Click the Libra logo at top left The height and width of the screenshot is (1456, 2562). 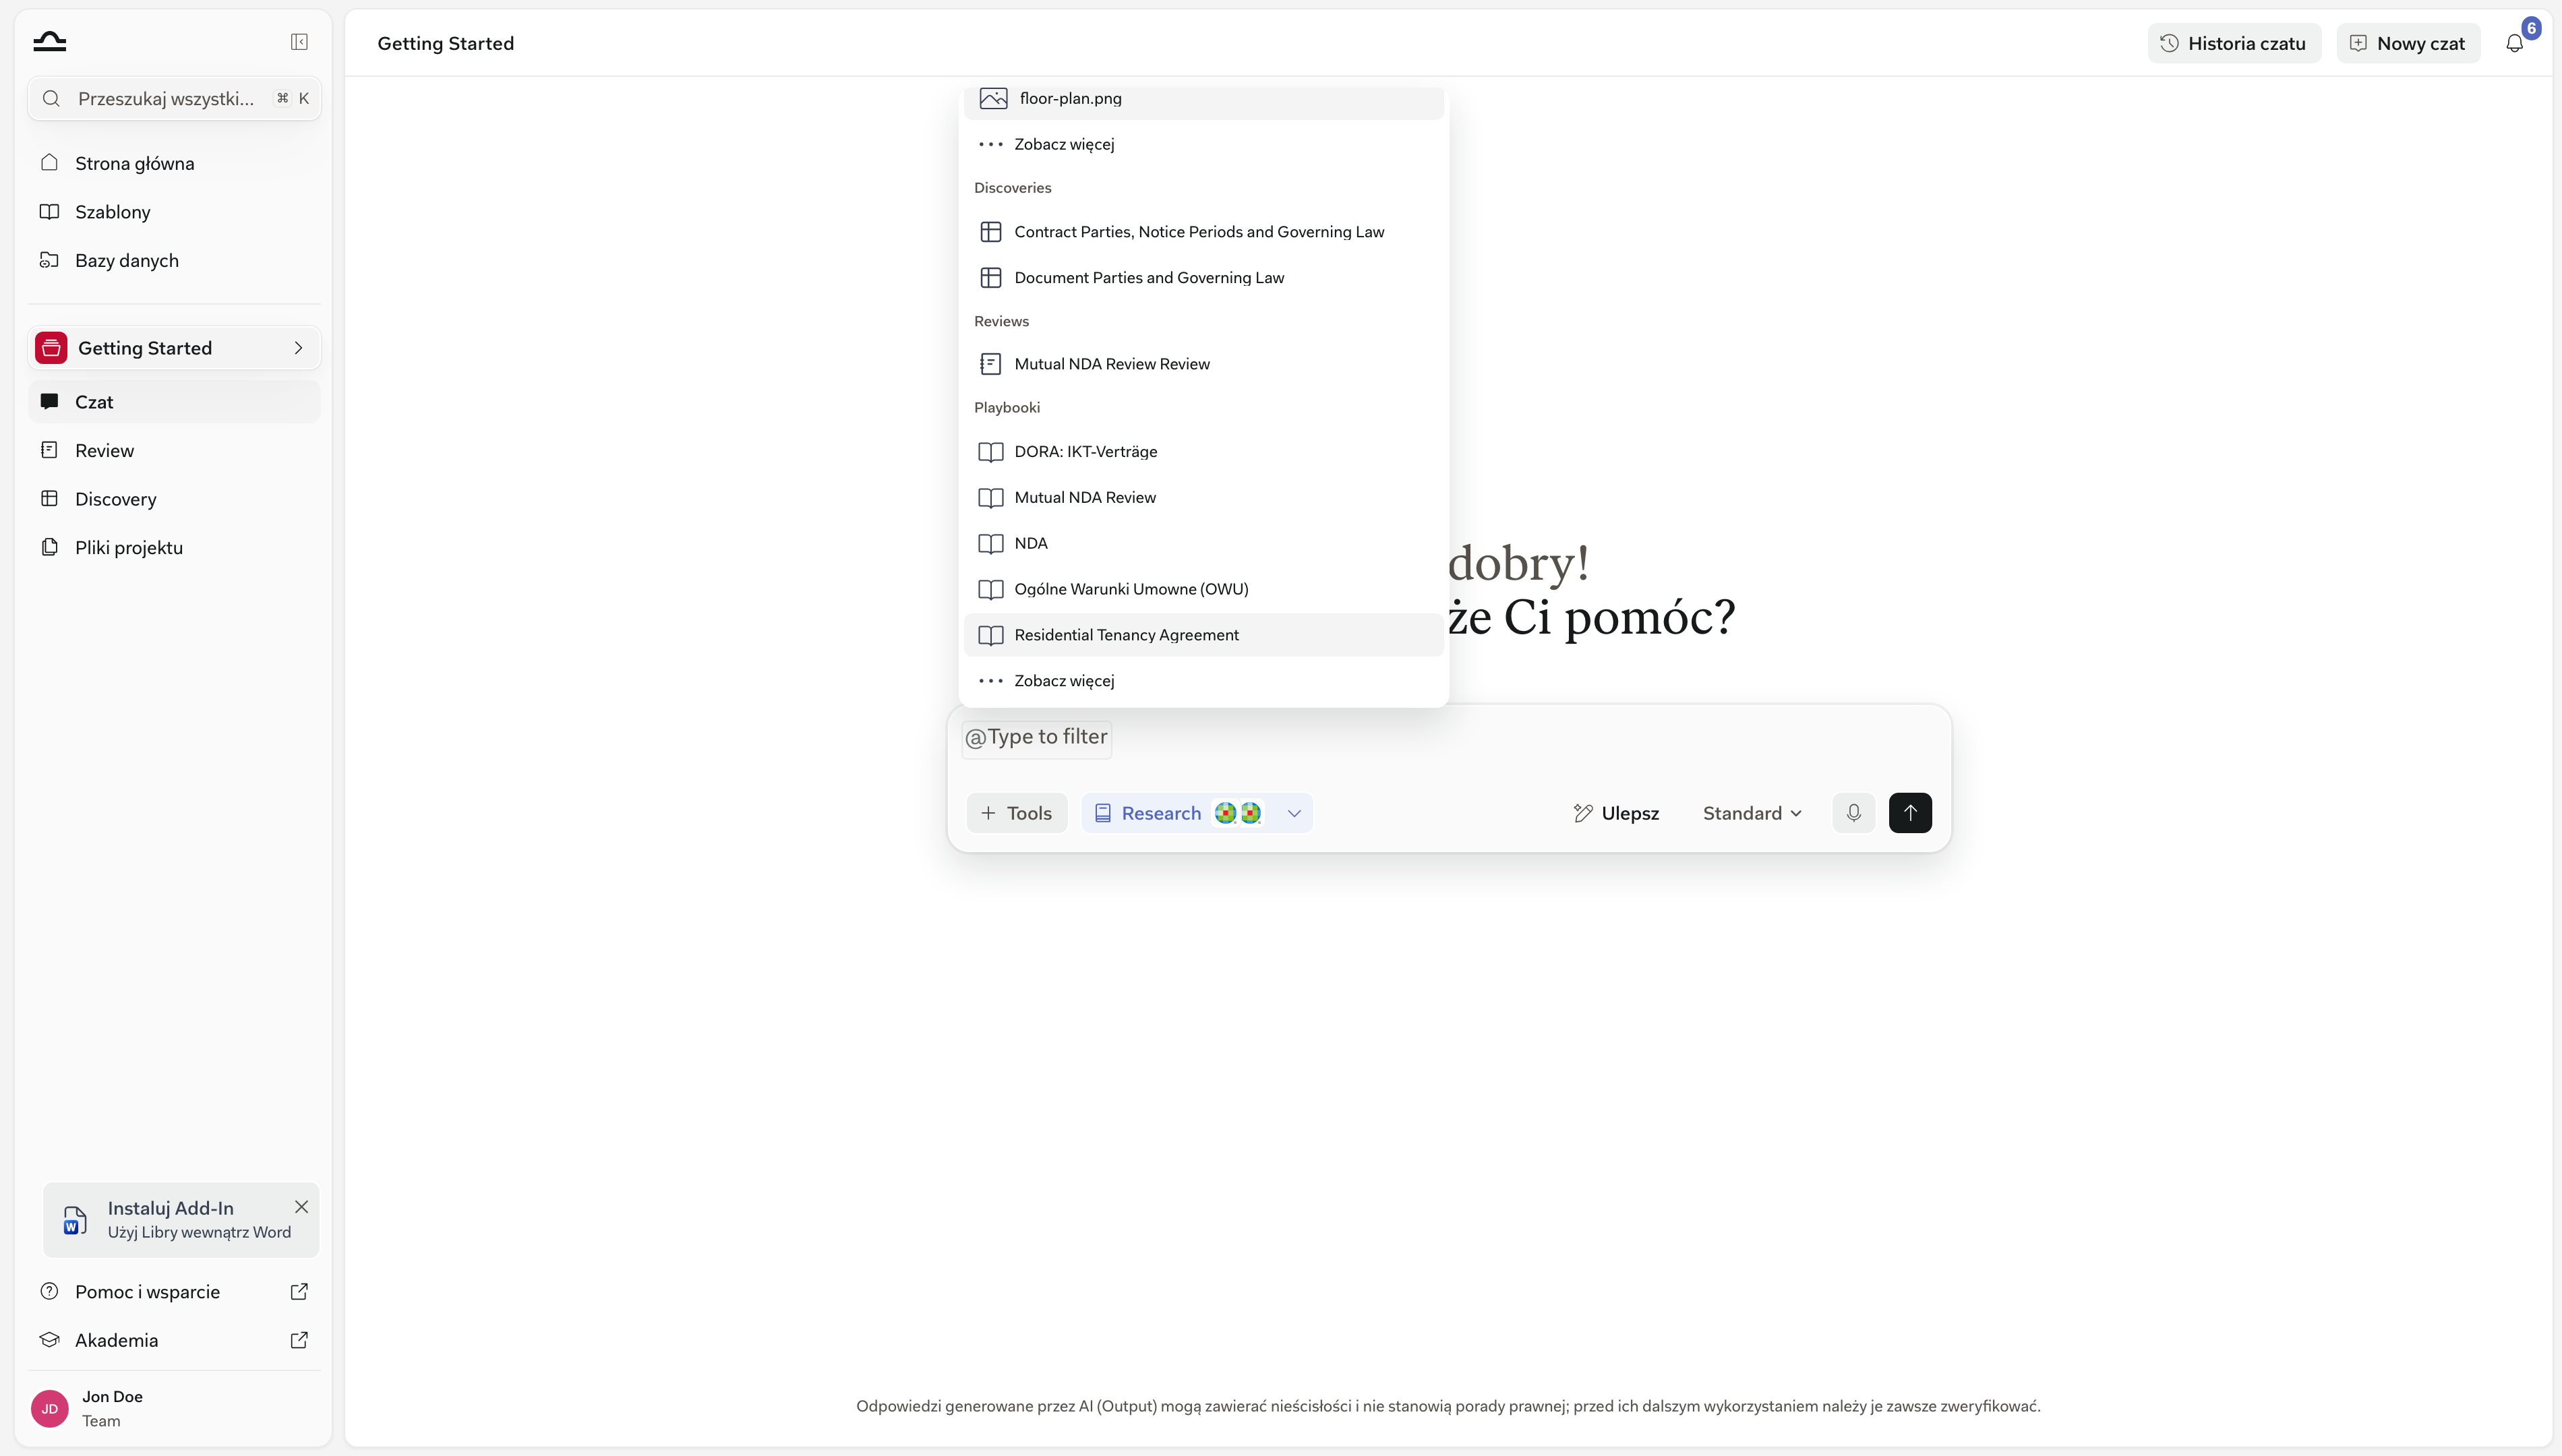(49, 42)
